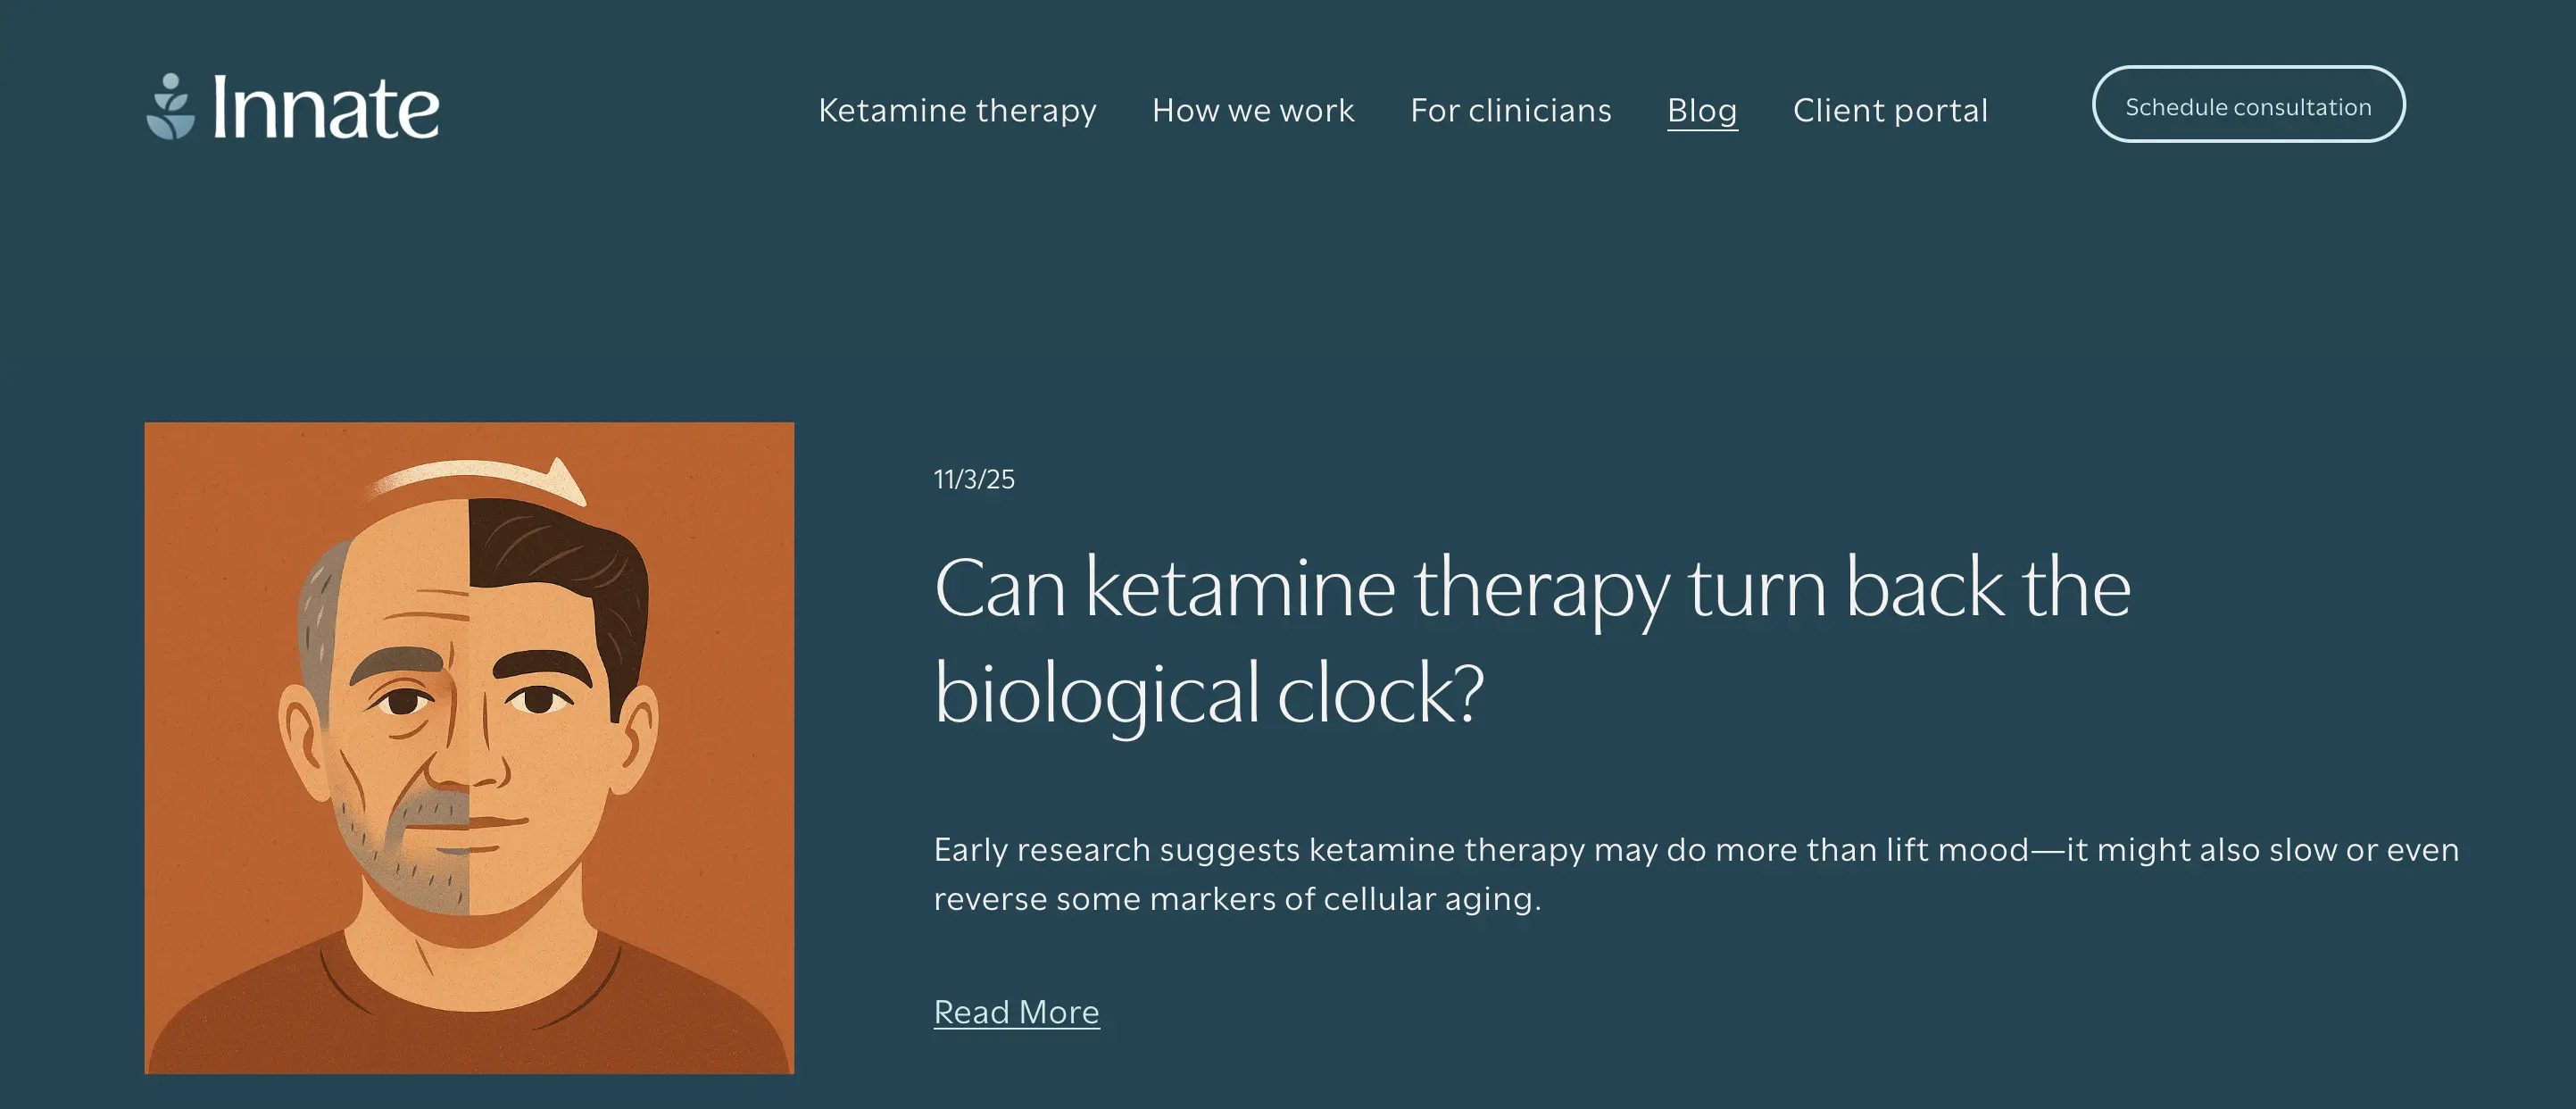Select For clinicians in the navigation
The width and height of the screenshot is (2576, 1109).
pos(1510,110)
